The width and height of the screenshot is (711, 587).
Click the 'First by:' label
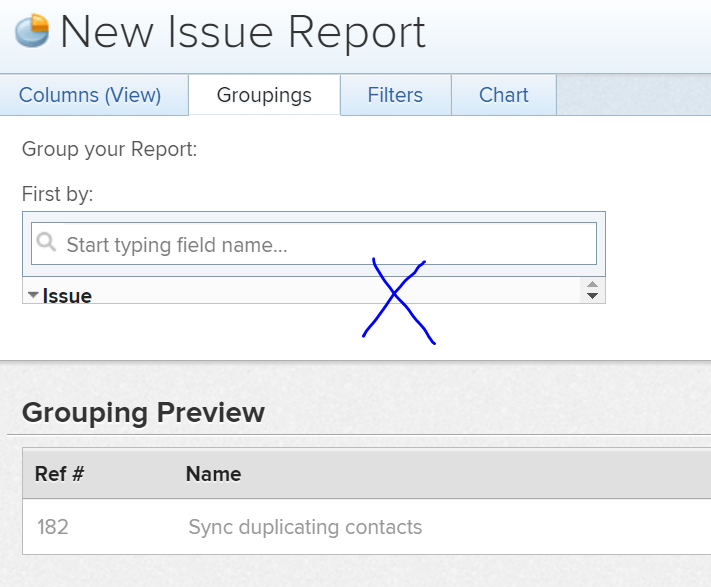click(57, 195)
